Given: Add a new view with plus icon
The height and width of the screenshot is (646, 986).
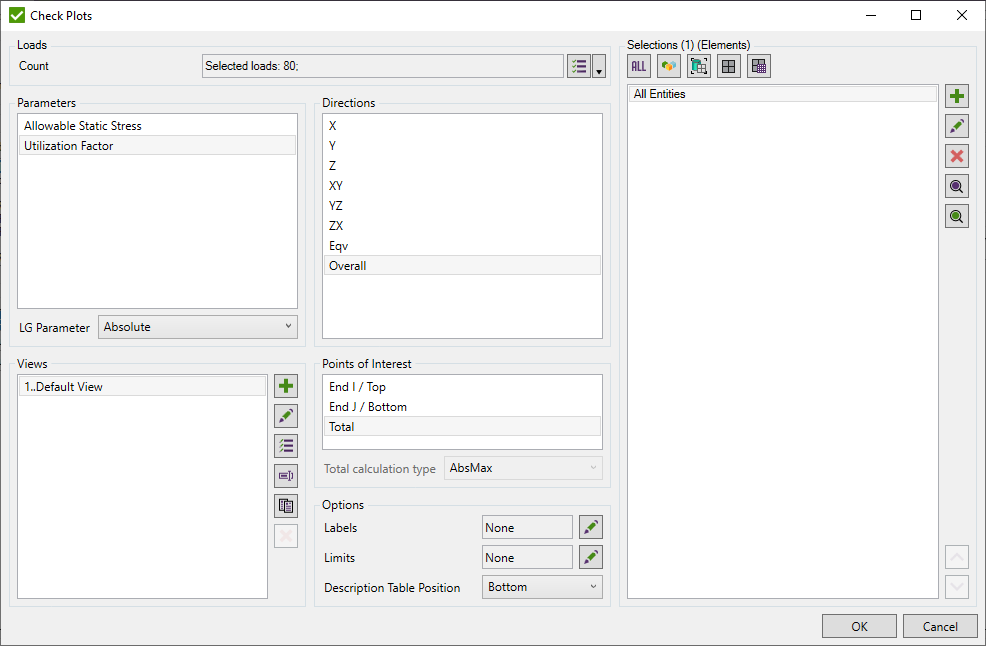Looking at the screenshot, I should tap(286, 386).
